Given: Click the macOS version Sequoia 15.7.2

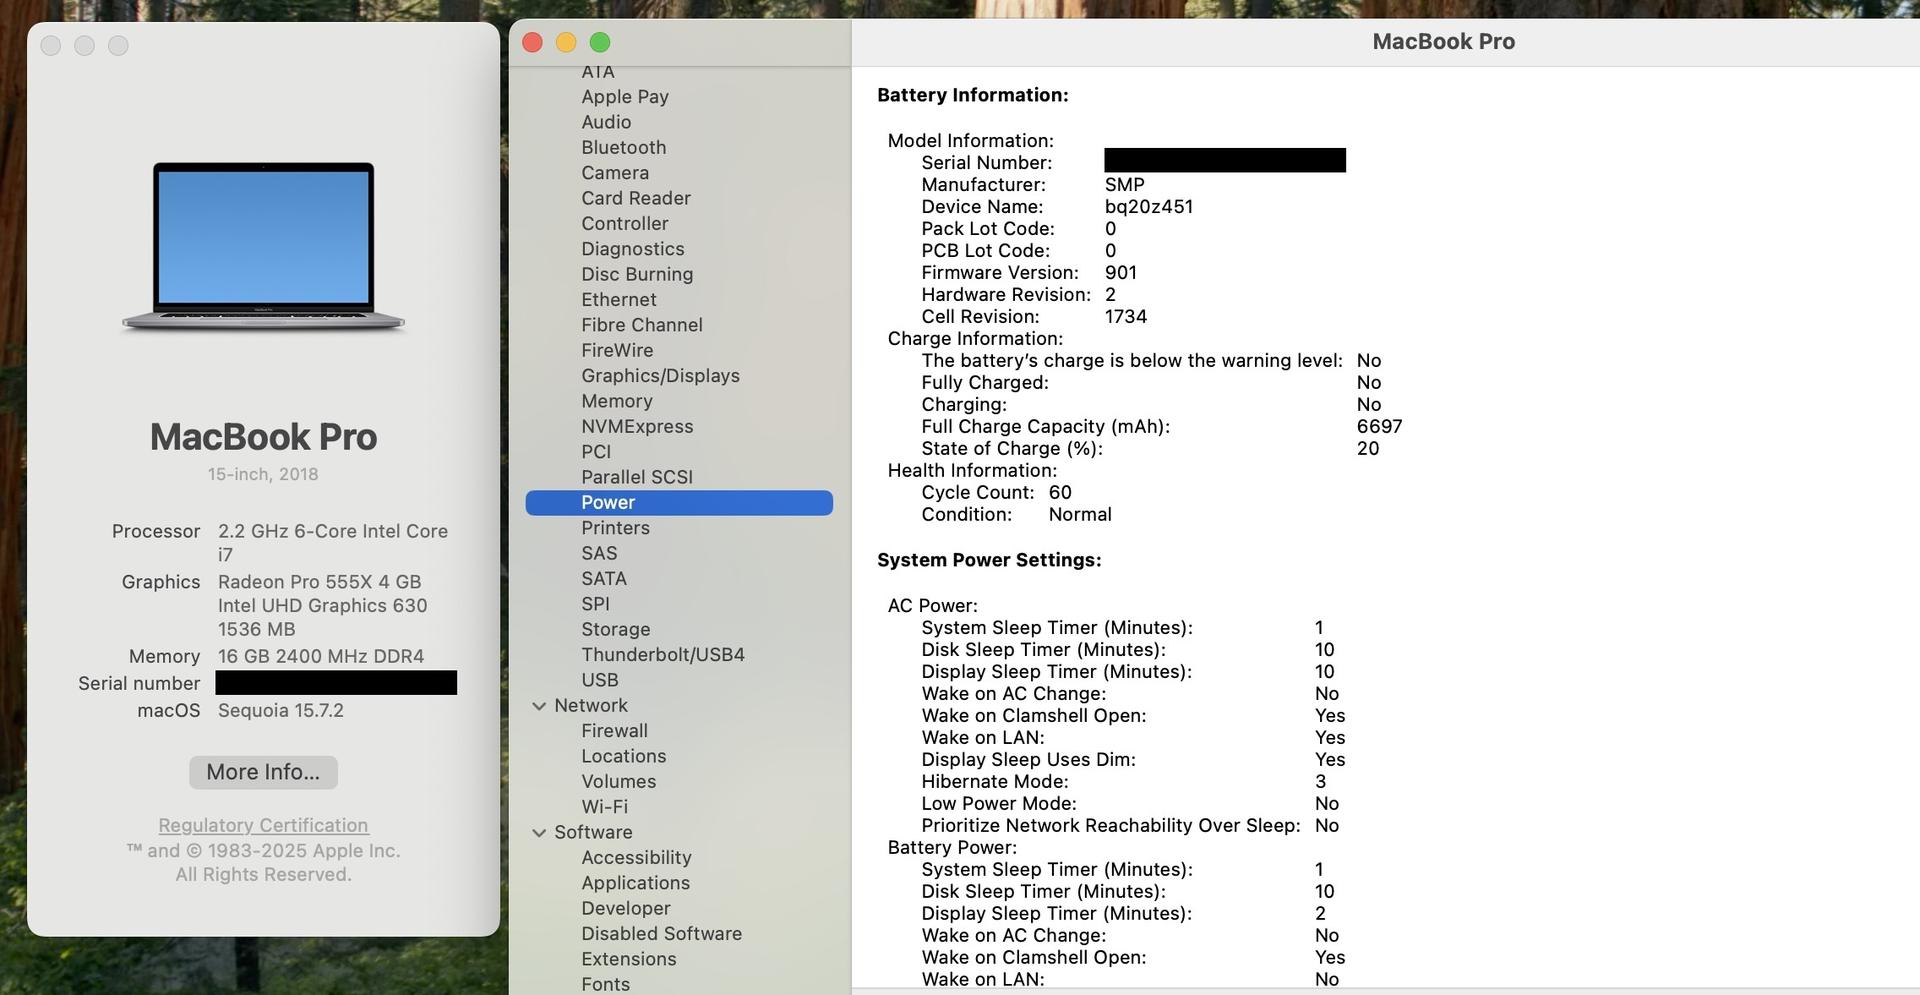Looking at the screenshot, I should (281, 711).
